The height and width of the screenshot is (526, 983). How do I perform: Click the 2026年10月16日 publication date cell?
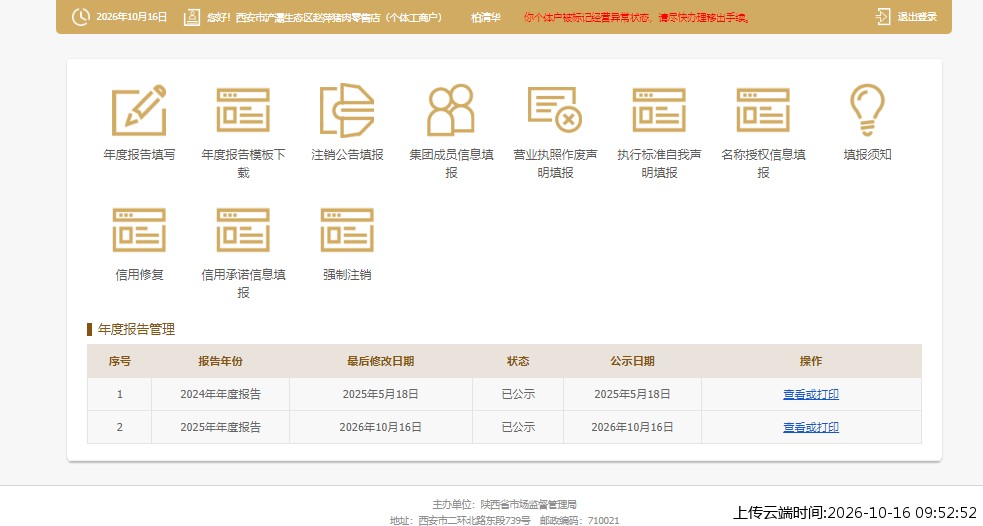(632, 427)
